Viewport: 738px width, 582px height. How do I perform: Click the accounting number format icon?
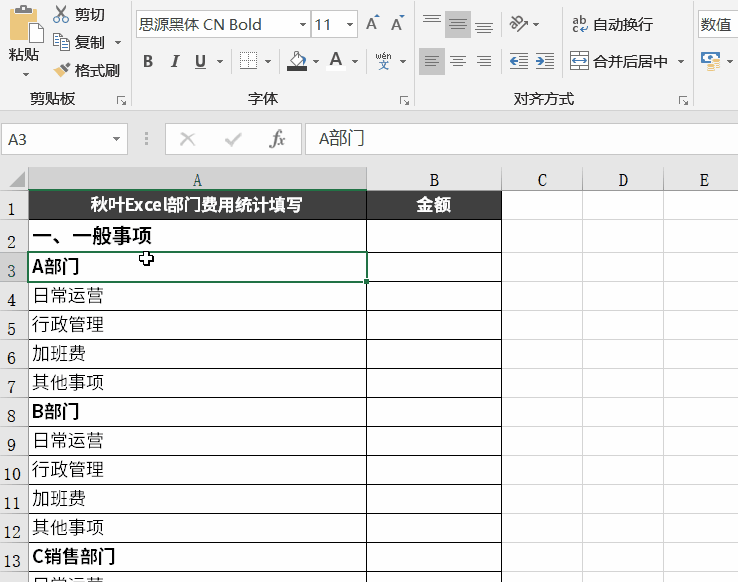[710, 61]
